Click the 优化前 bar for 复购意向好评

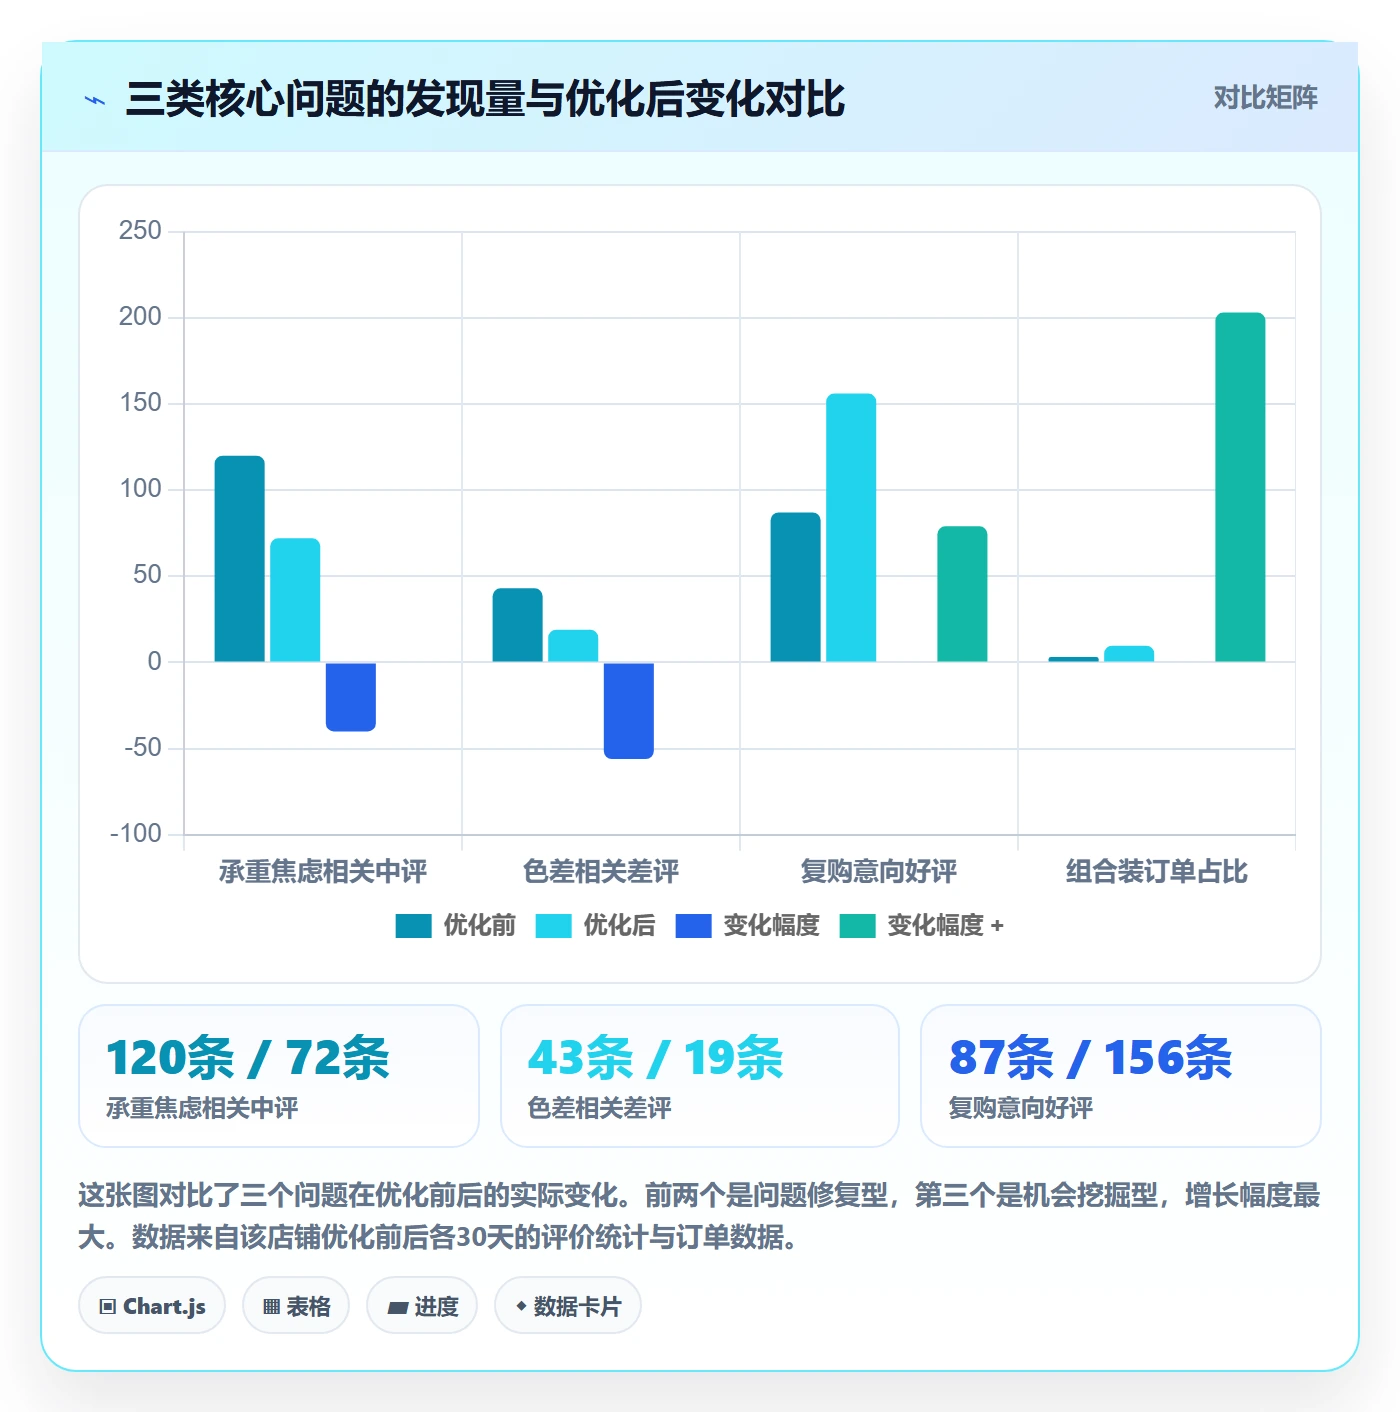click(x=796, y=587)
